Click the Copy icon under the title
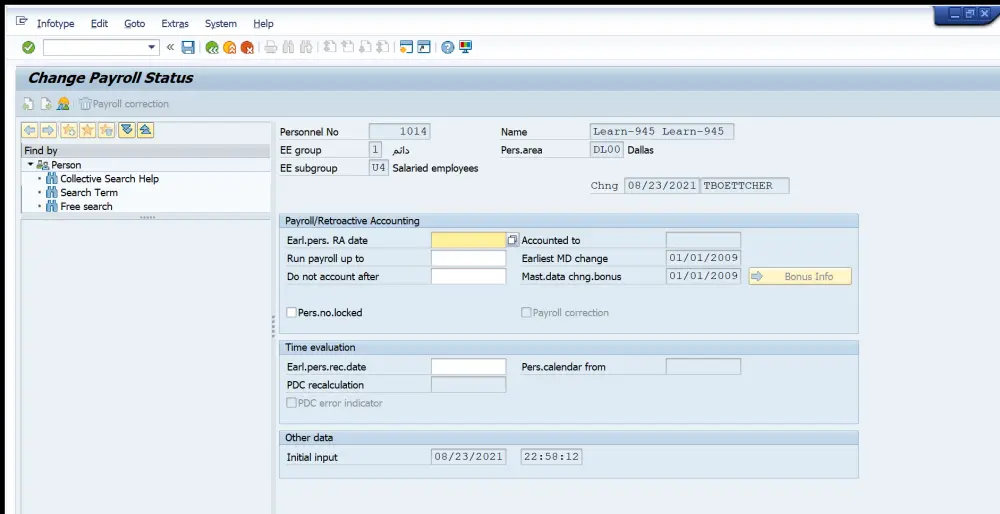 pyautogui.click(x=46, y=103)
